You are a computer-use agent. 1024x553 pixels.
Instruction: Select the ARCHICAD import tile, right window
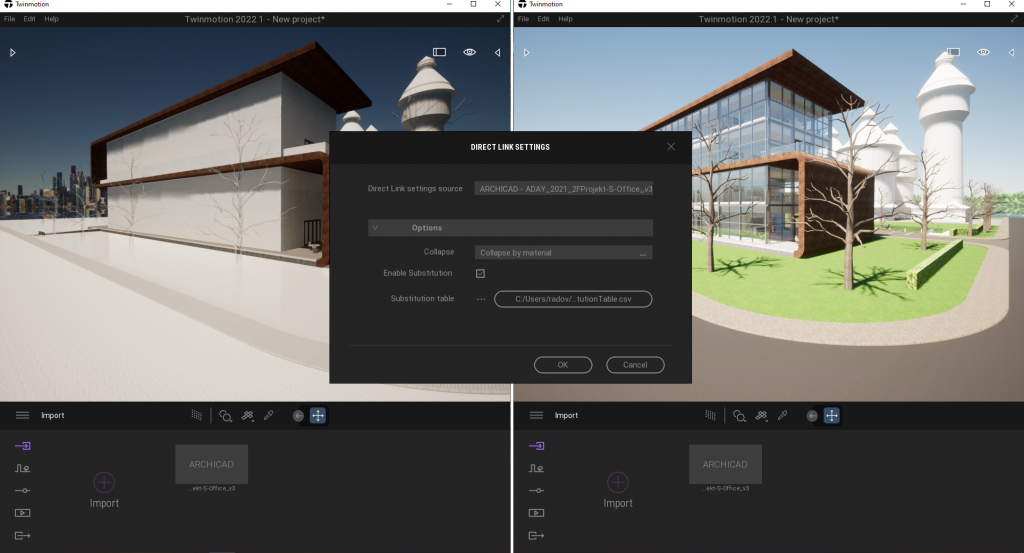coord(726,464)
